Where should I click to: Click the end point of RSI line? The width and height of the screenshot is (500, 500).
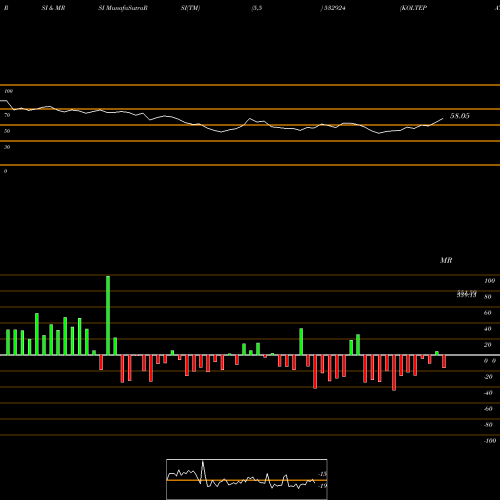(443, 118)
